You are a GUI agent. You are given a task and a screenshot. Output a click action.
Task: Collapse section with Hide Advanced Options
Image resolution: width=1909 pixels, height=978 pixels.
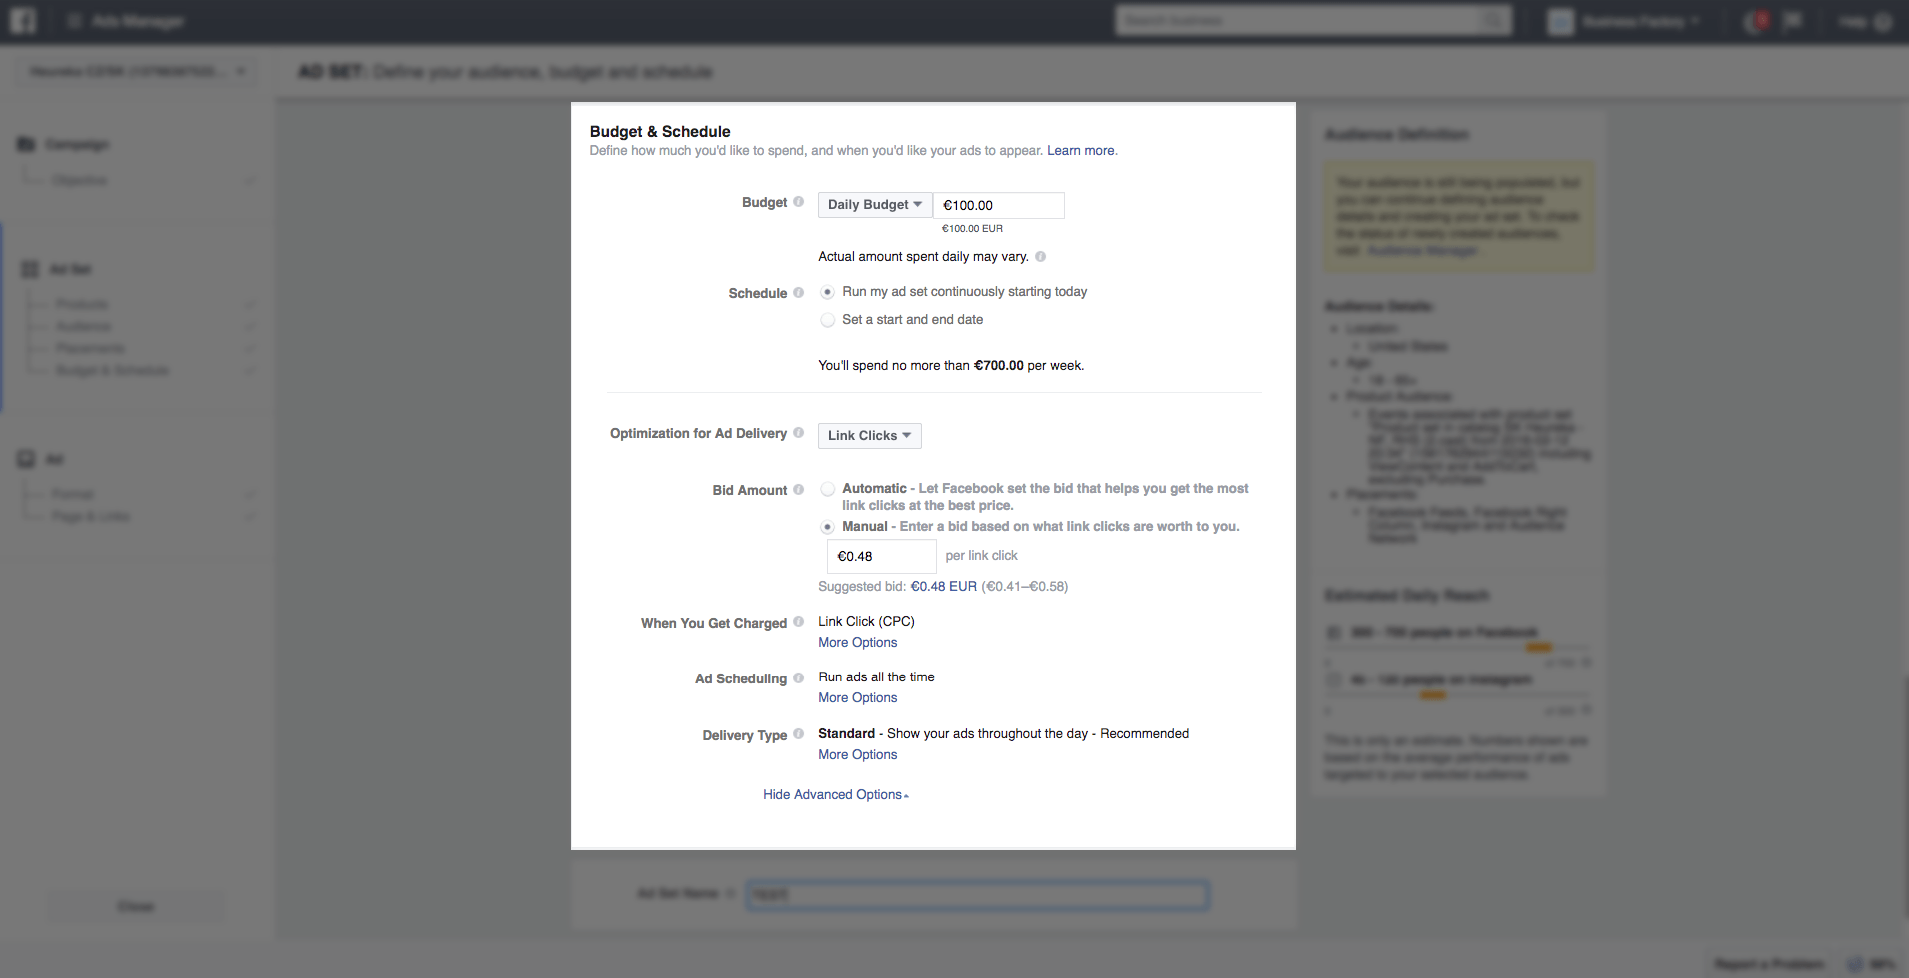(835, 795)
